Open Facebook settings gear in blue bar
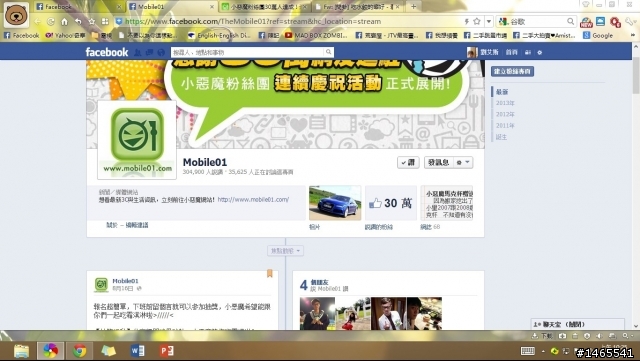 (540, 52)
